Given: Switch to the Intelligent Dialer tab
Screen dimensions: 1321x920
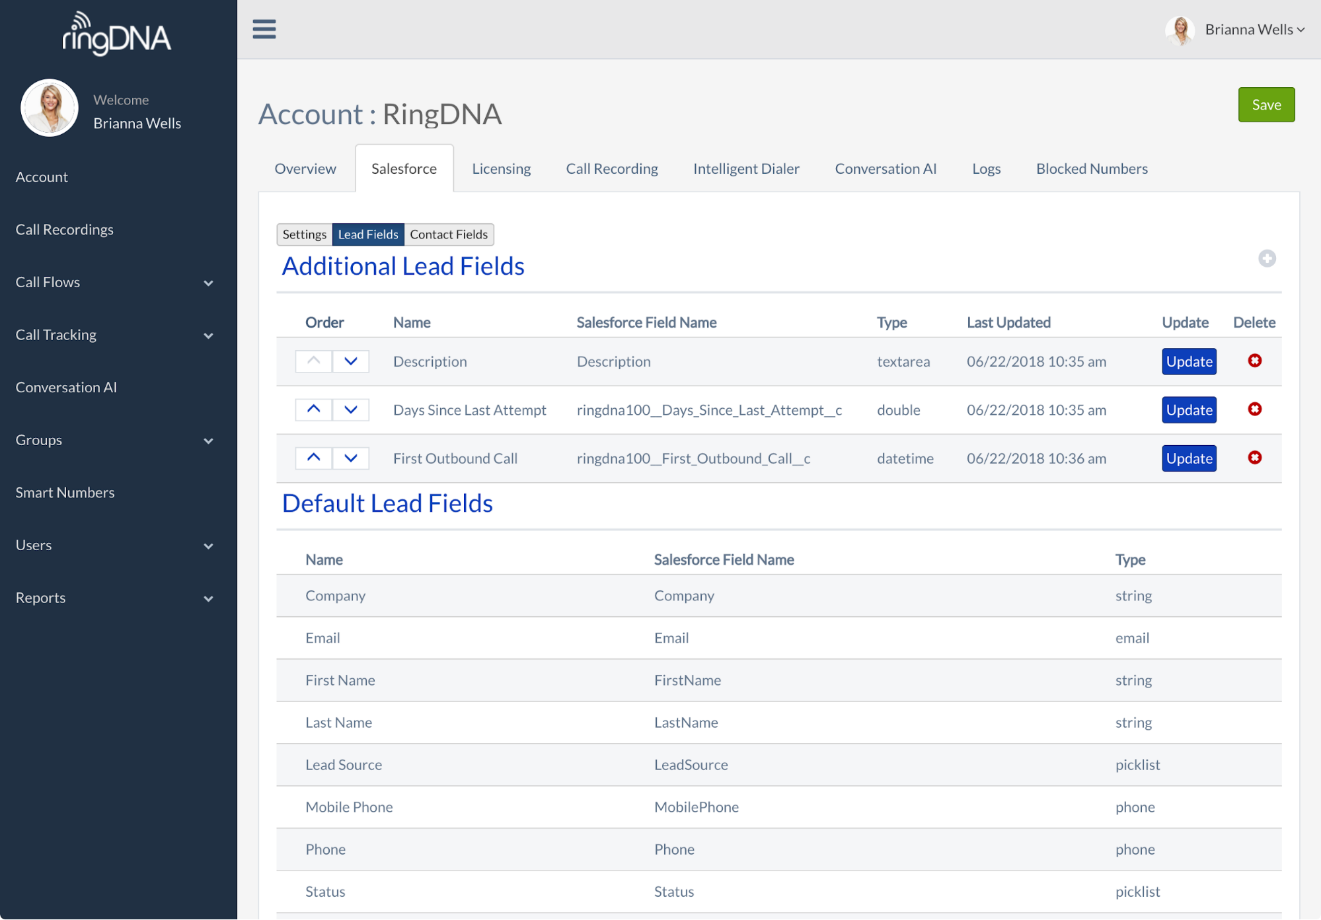Looking at the screenshot, I should [x=746, y=169].
